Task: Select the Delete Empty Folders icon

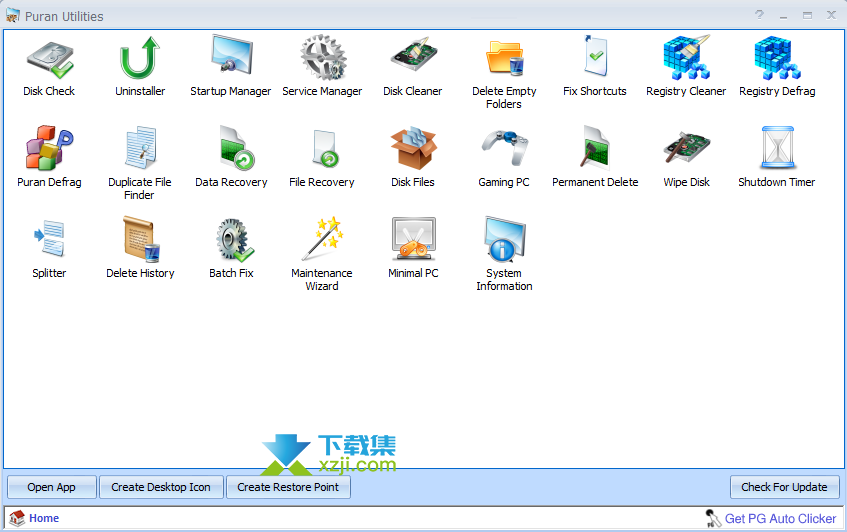Action: pyautogui.click(x=505, y=58)
